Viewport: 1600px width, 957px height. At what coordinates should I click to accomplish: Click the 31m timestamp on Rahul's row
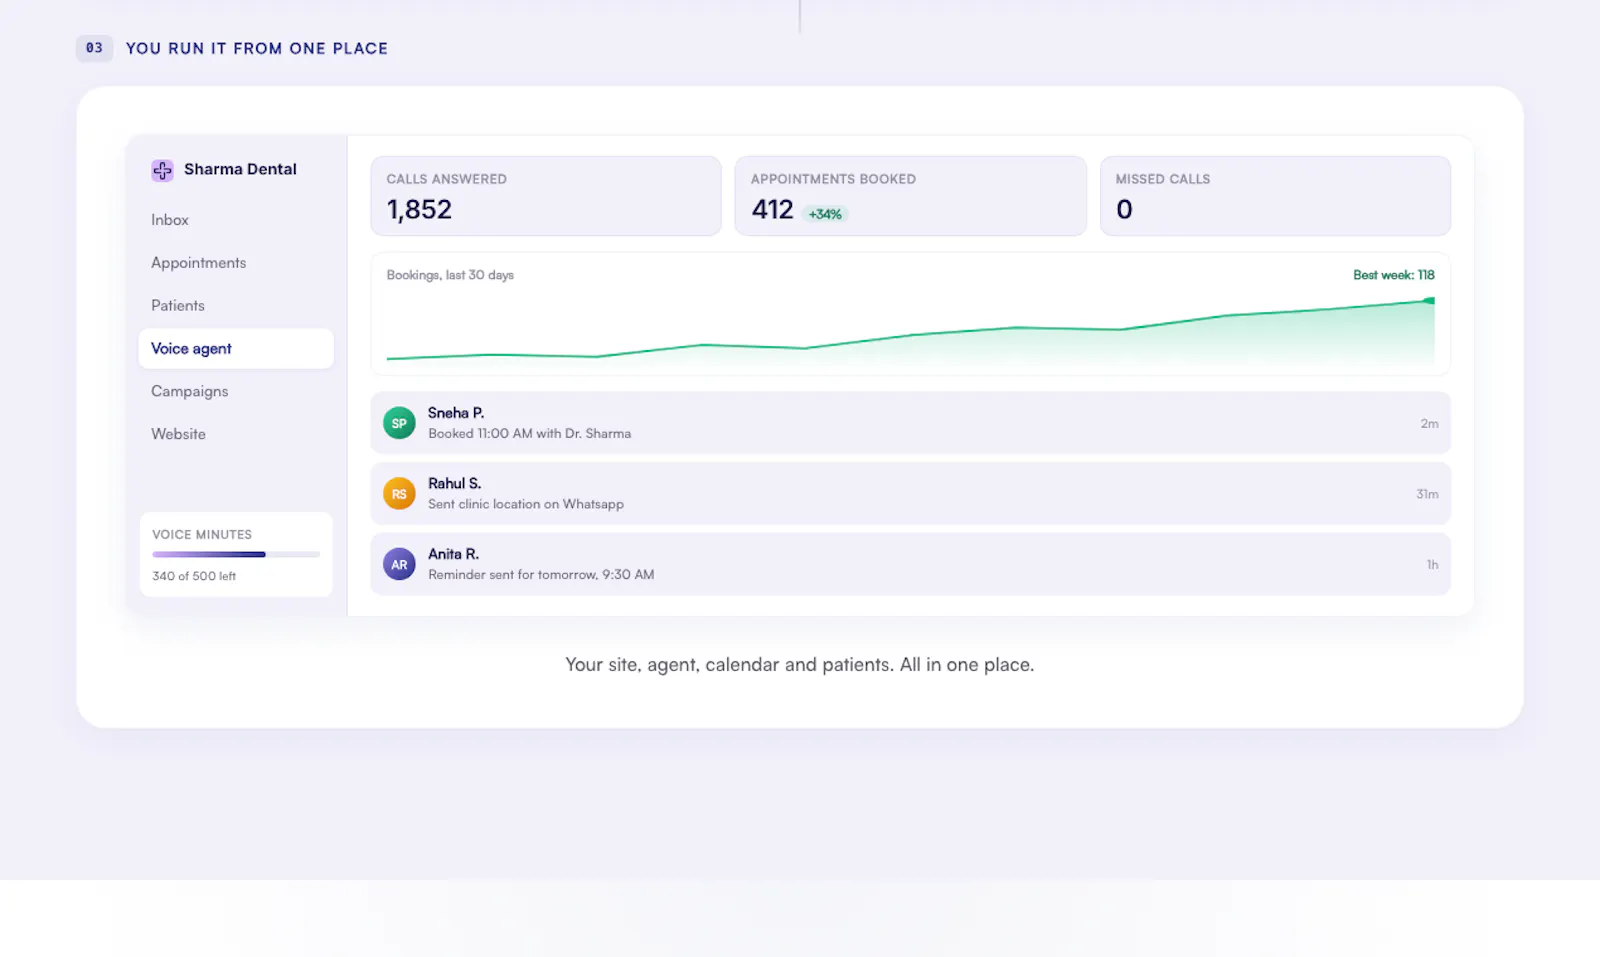click(x=1427, y=494)
